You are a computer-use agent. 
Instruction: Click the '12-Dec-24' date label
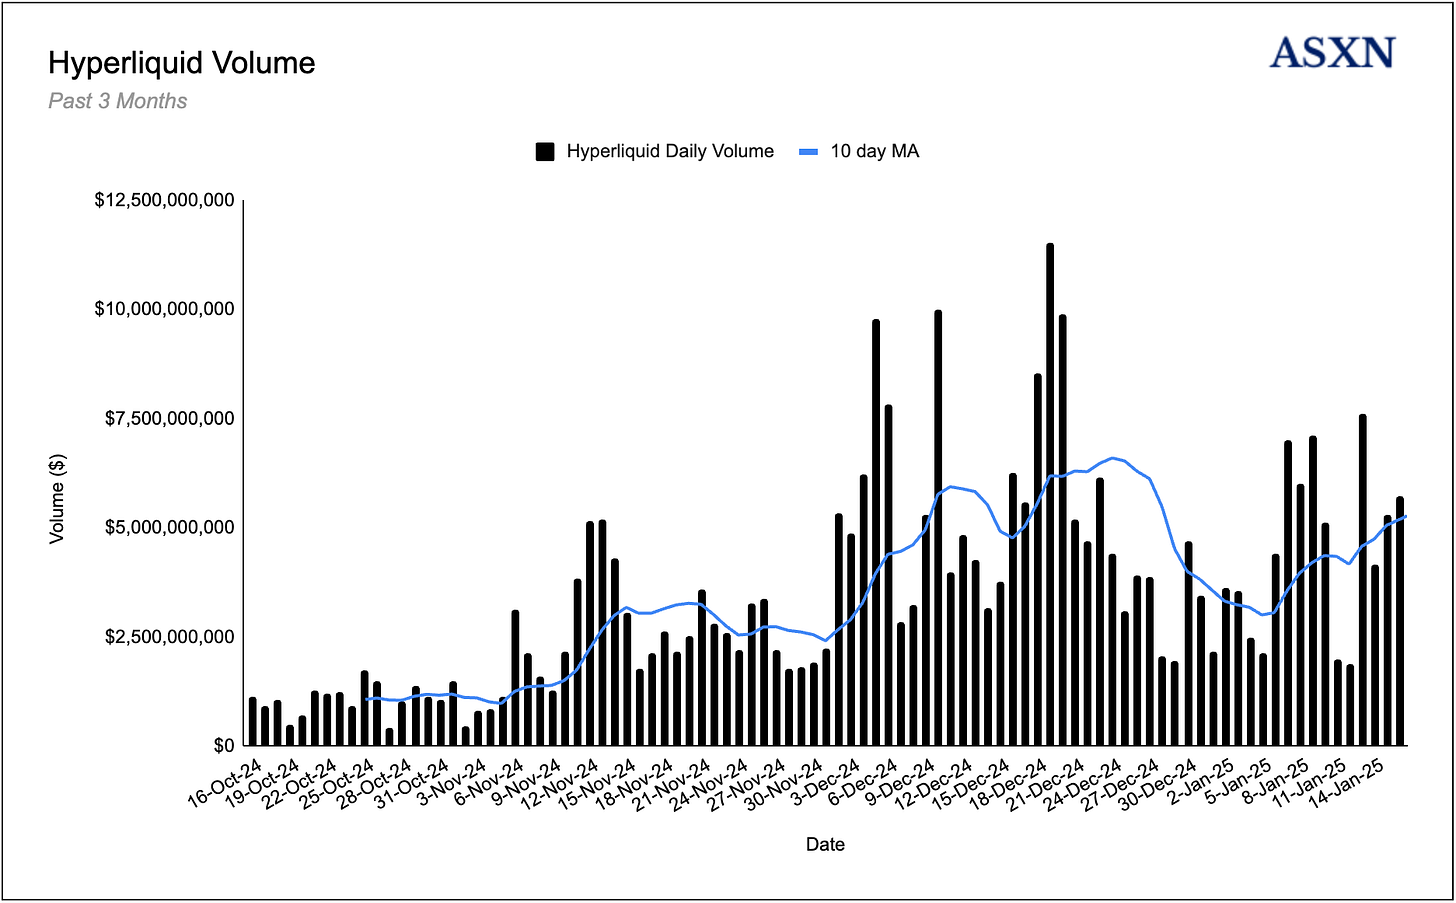pos(935,783)
